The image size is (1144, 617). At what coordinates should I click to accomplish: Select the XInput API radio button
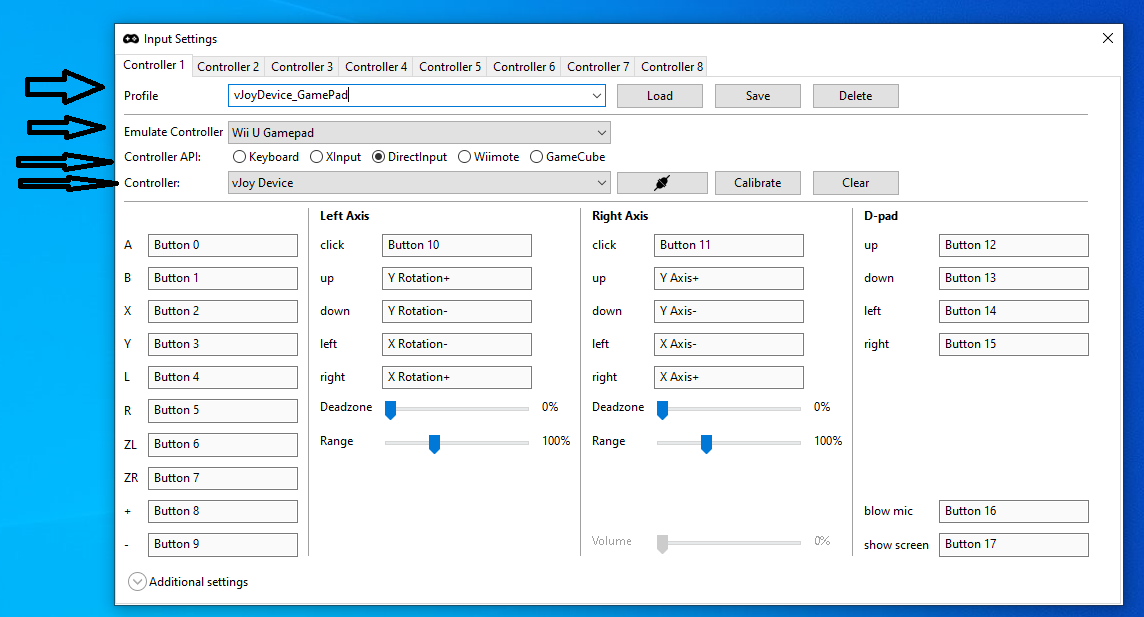[x=317, y=157]
